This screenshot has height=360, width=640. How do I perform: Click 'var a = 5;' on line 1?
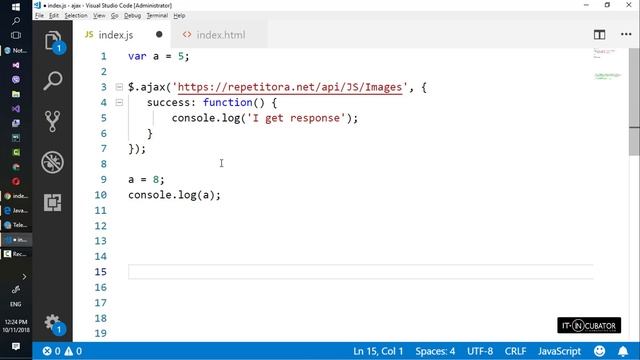(x=159, y=56)
